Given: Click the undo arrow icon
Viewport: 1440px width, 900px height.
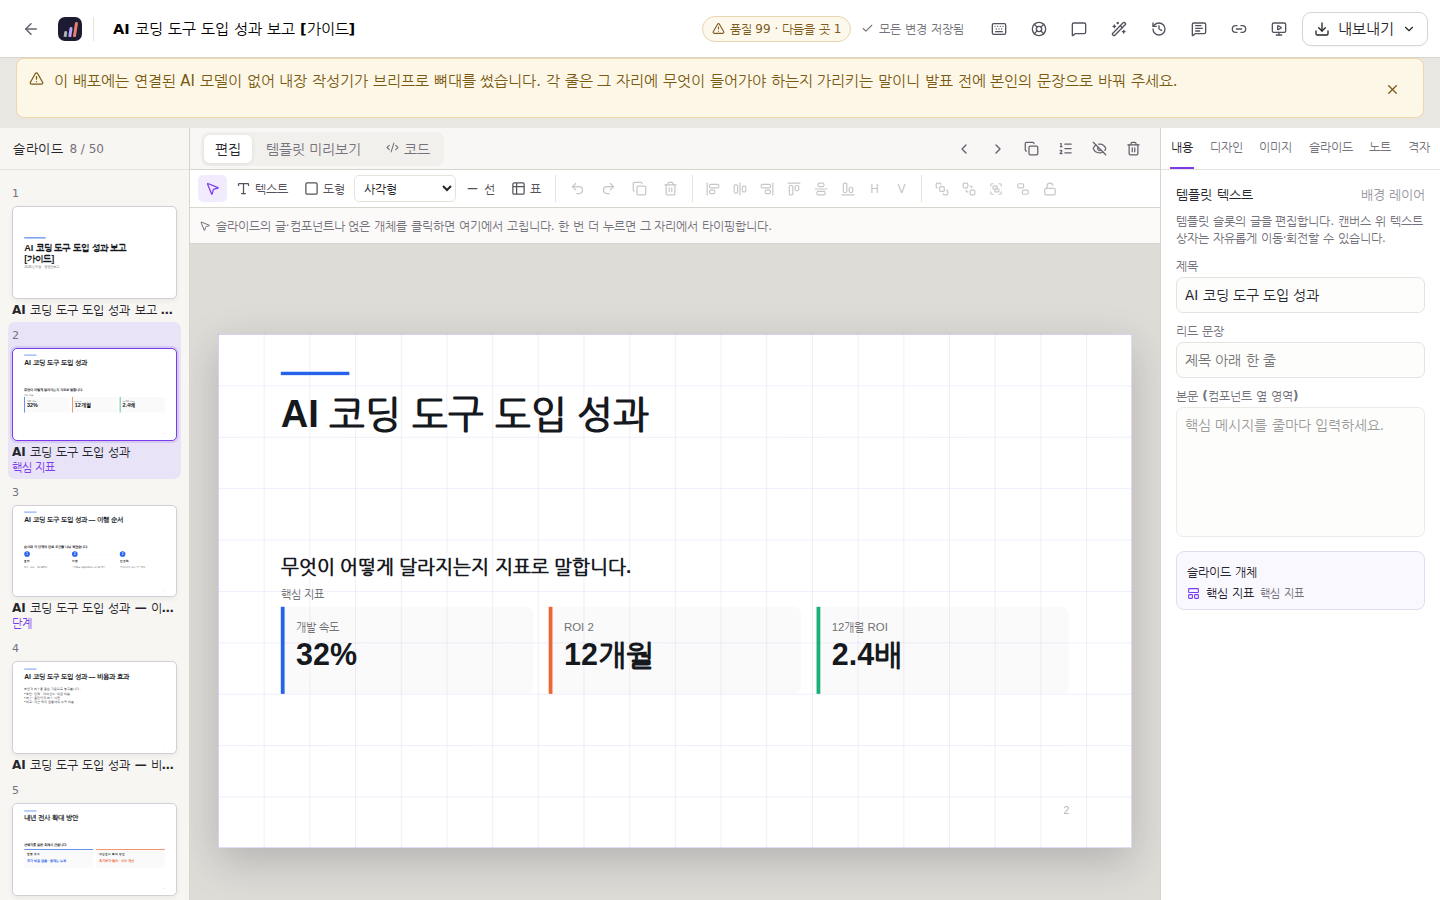Looking at the screenshot, I should point(577,189).
